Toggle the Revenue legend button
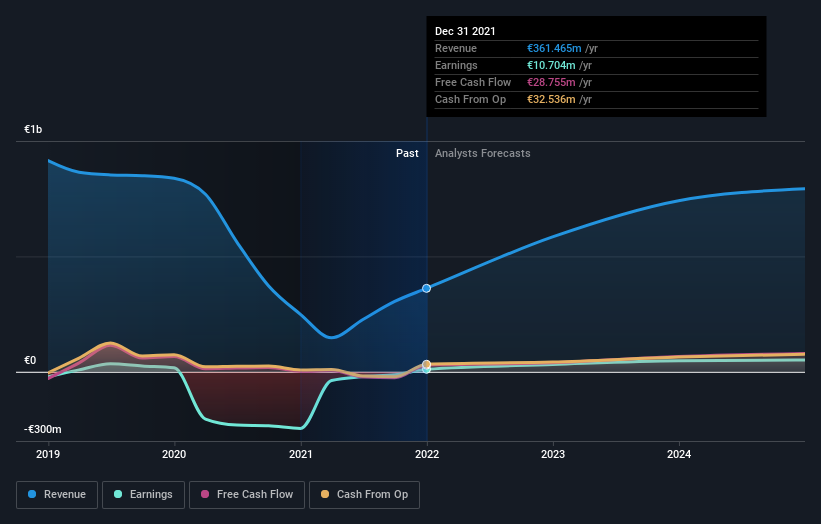Viewport: 821px width, 524px height. coord(57,495)
